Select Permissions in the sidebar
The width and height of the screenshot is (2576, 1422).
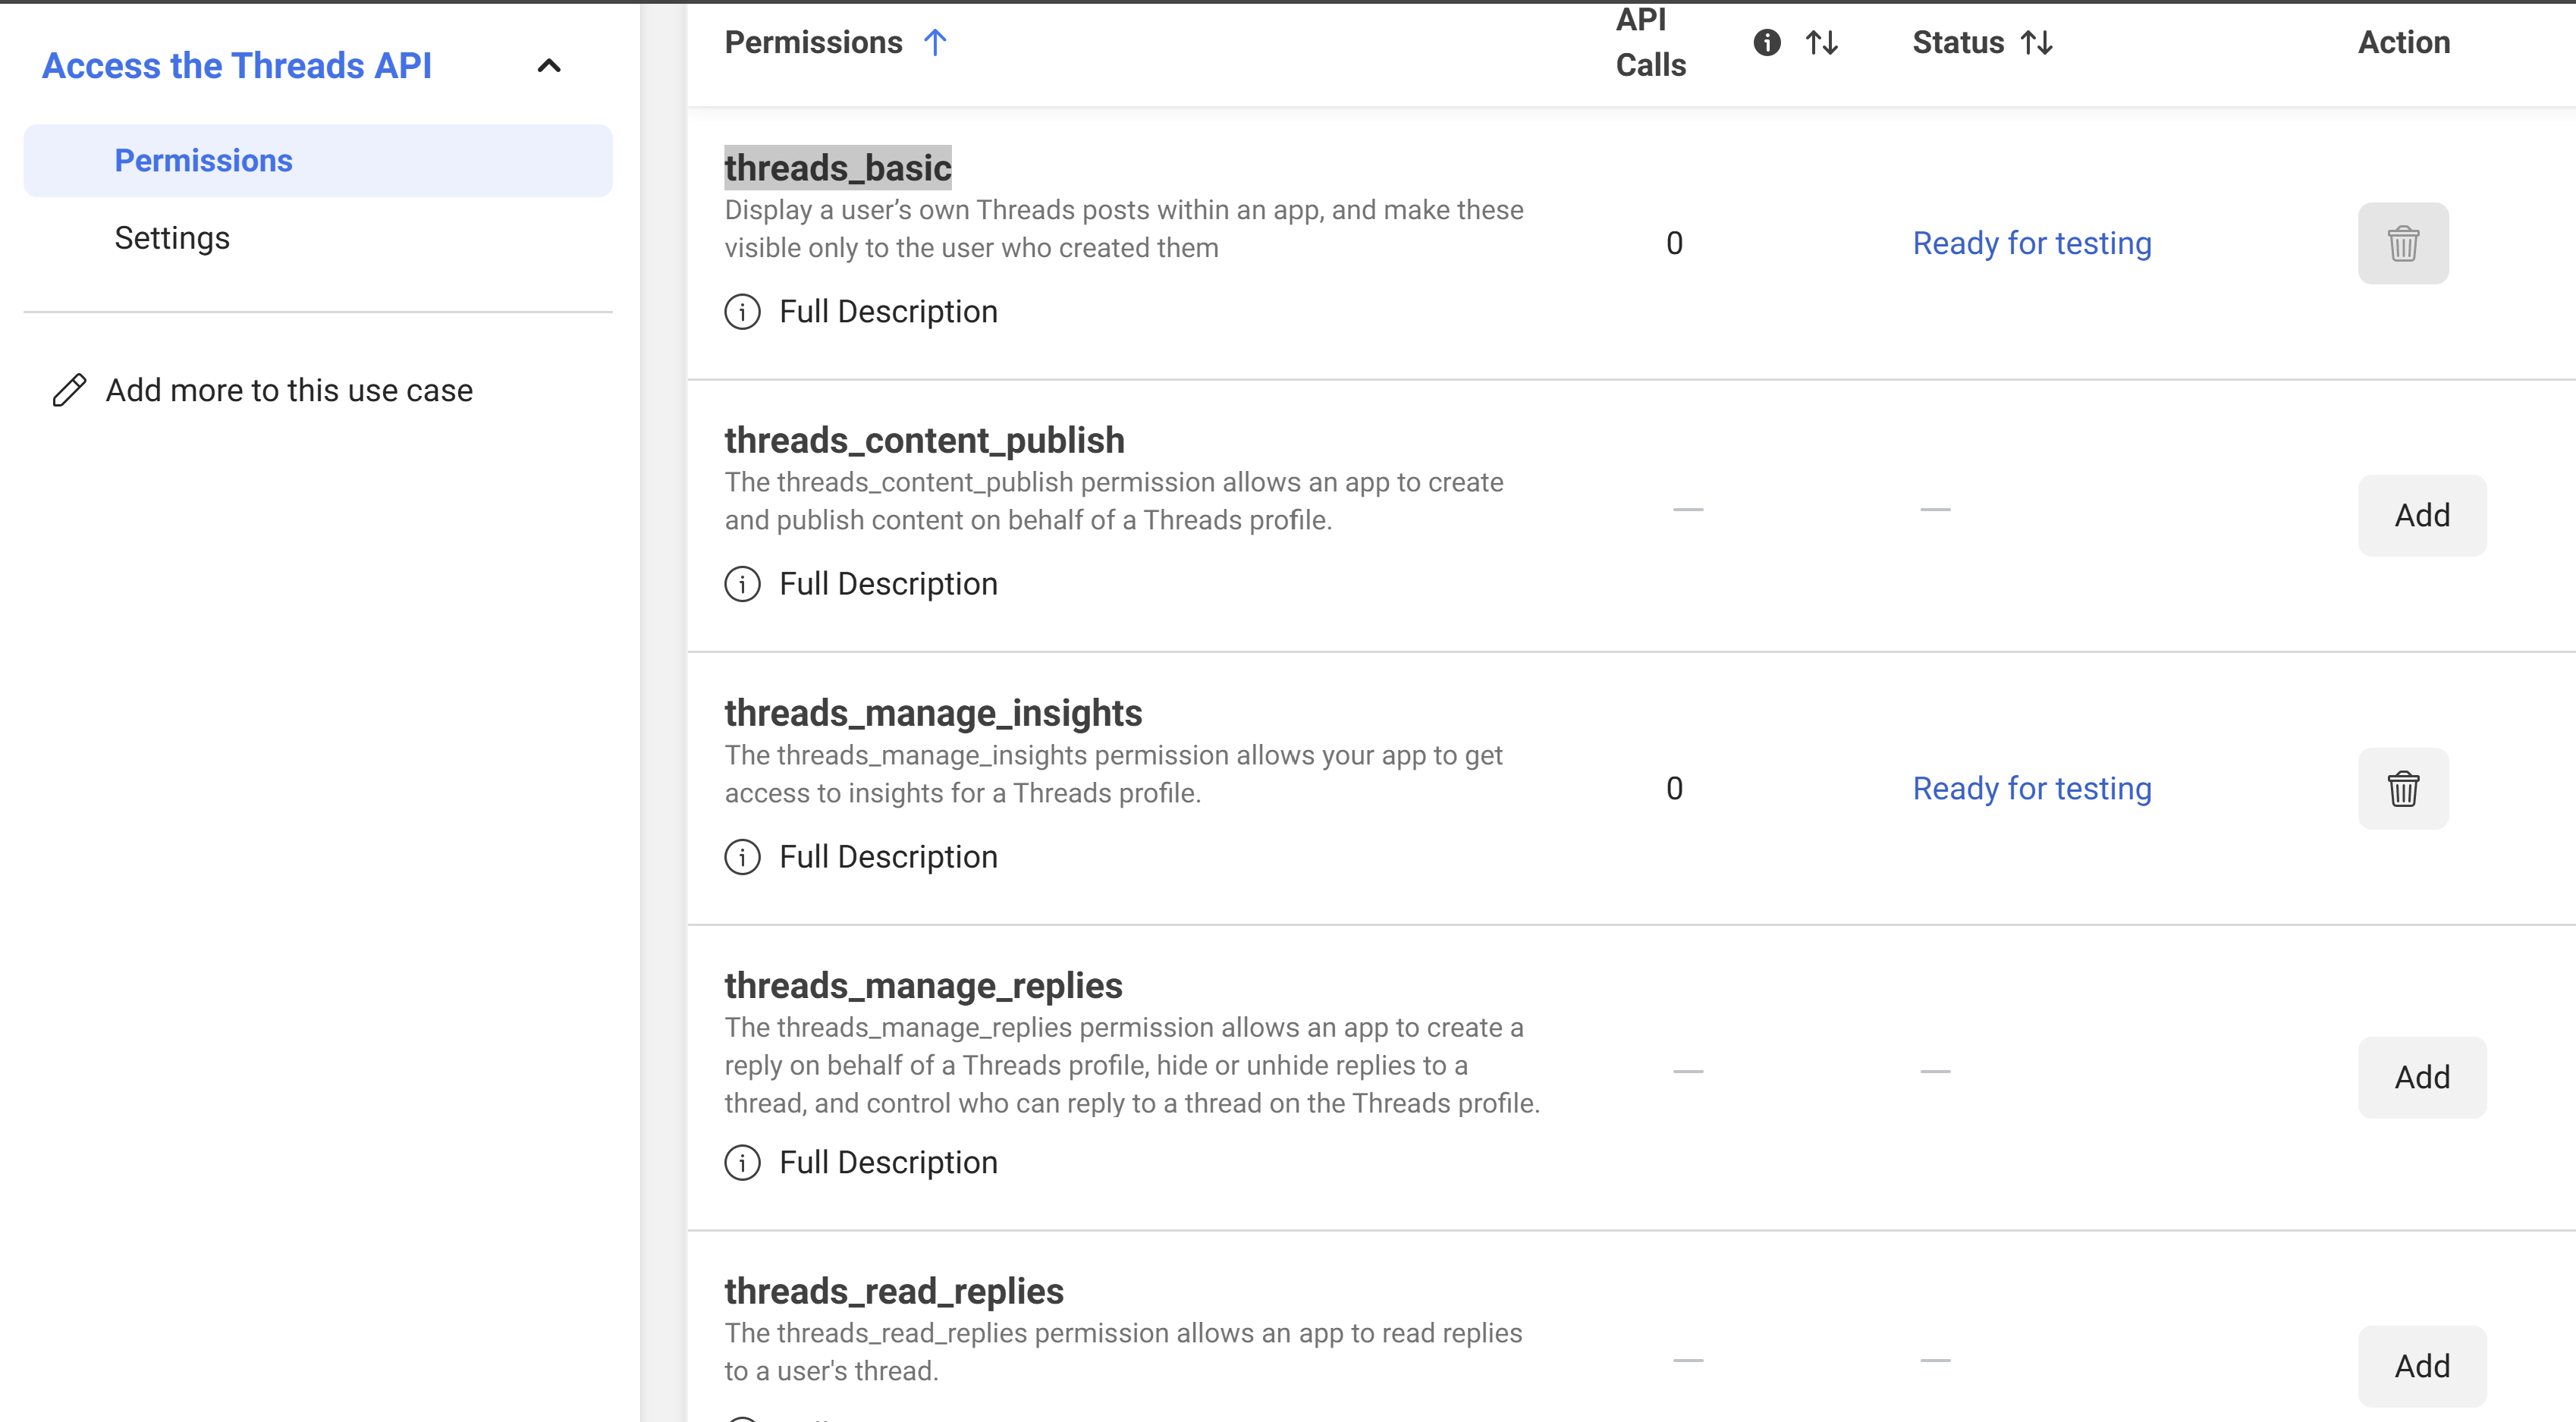pyautogui.click(x=318, y=161)
